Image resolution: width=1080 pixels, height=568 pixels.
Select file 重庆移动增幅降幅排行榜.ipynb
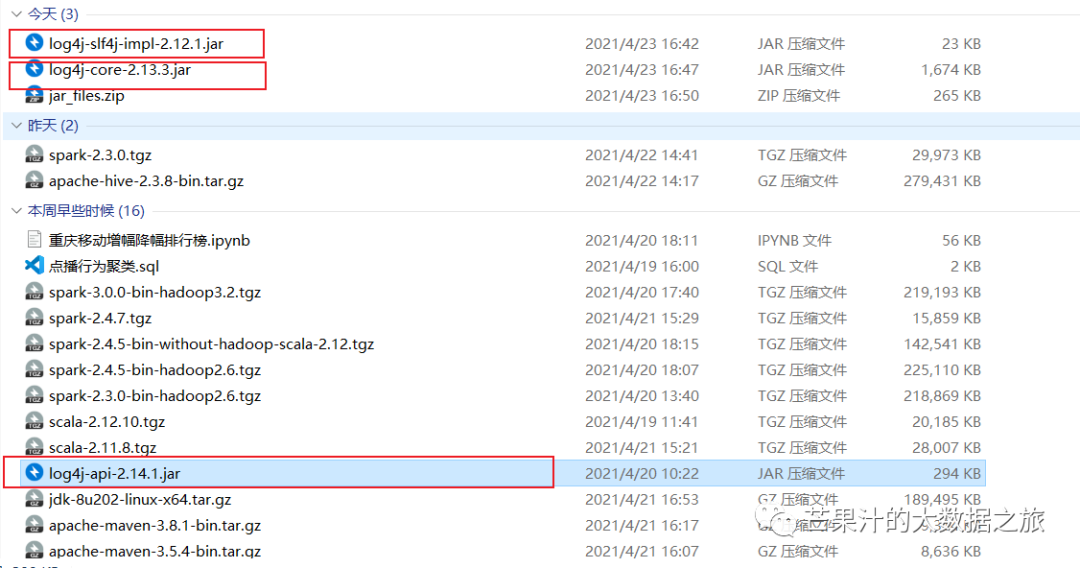pos(149,240)
